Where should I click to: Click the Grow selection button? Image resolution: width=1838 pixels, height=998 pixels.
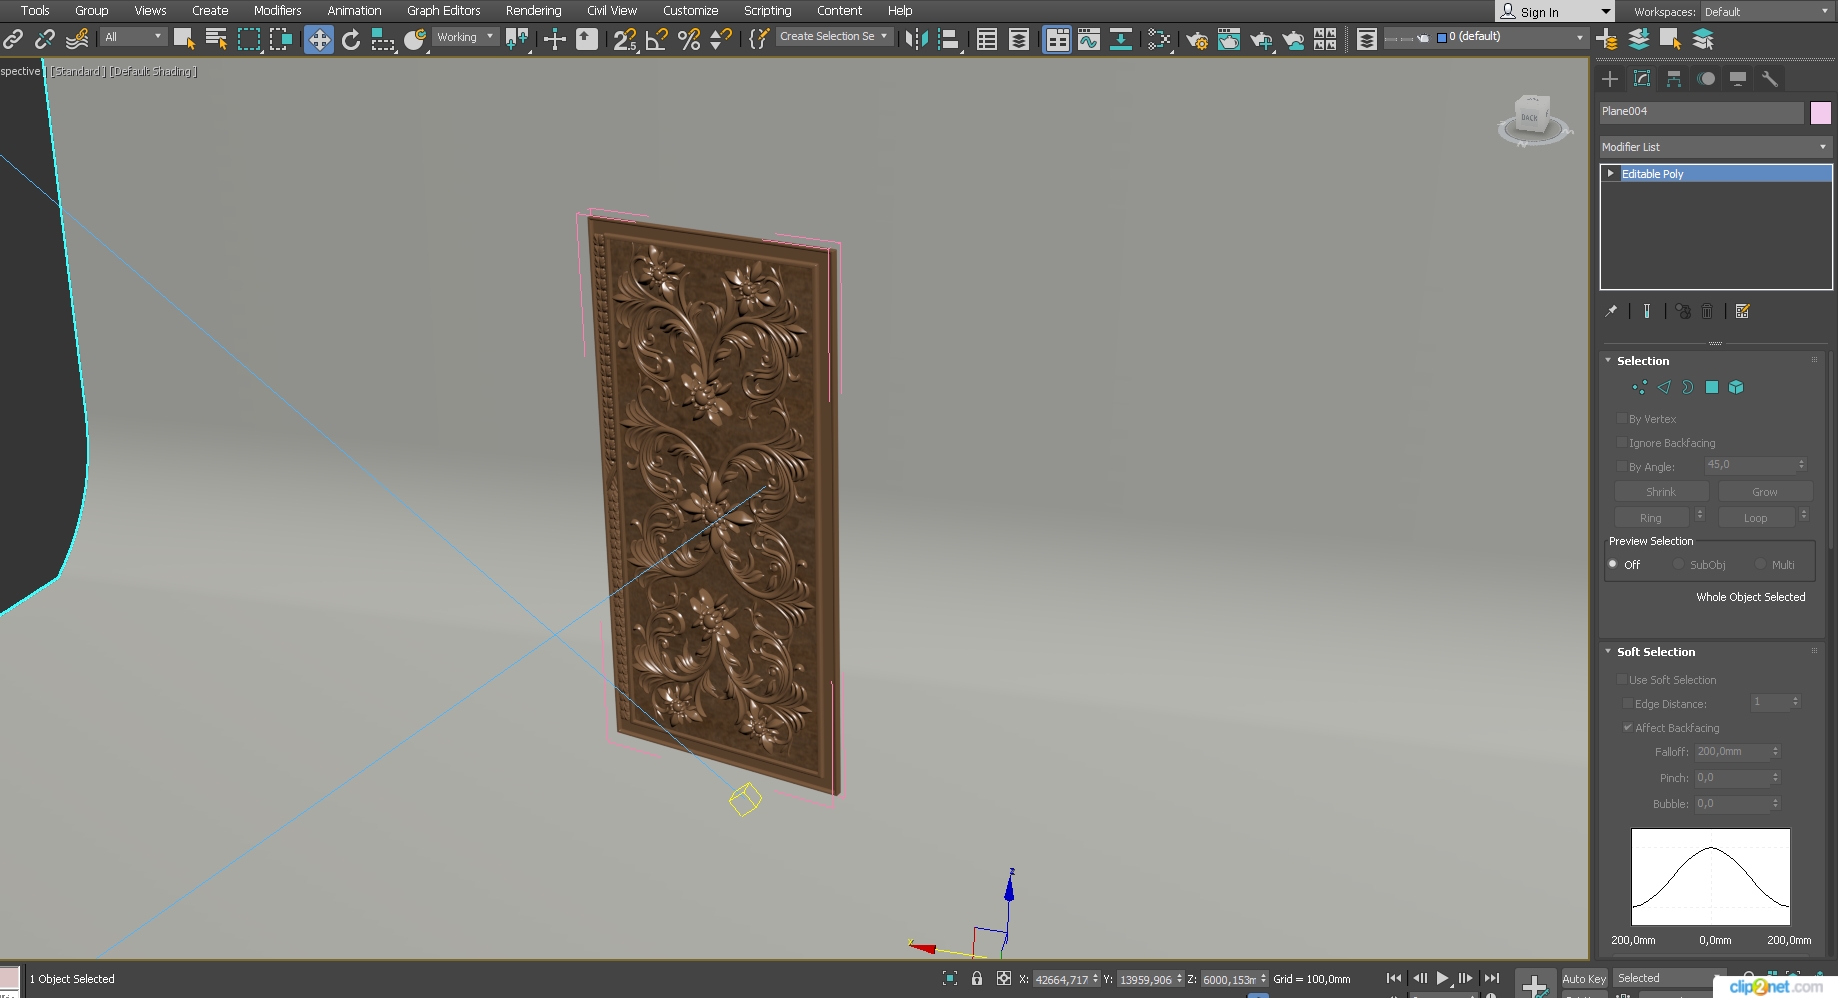click(1765, 492)
